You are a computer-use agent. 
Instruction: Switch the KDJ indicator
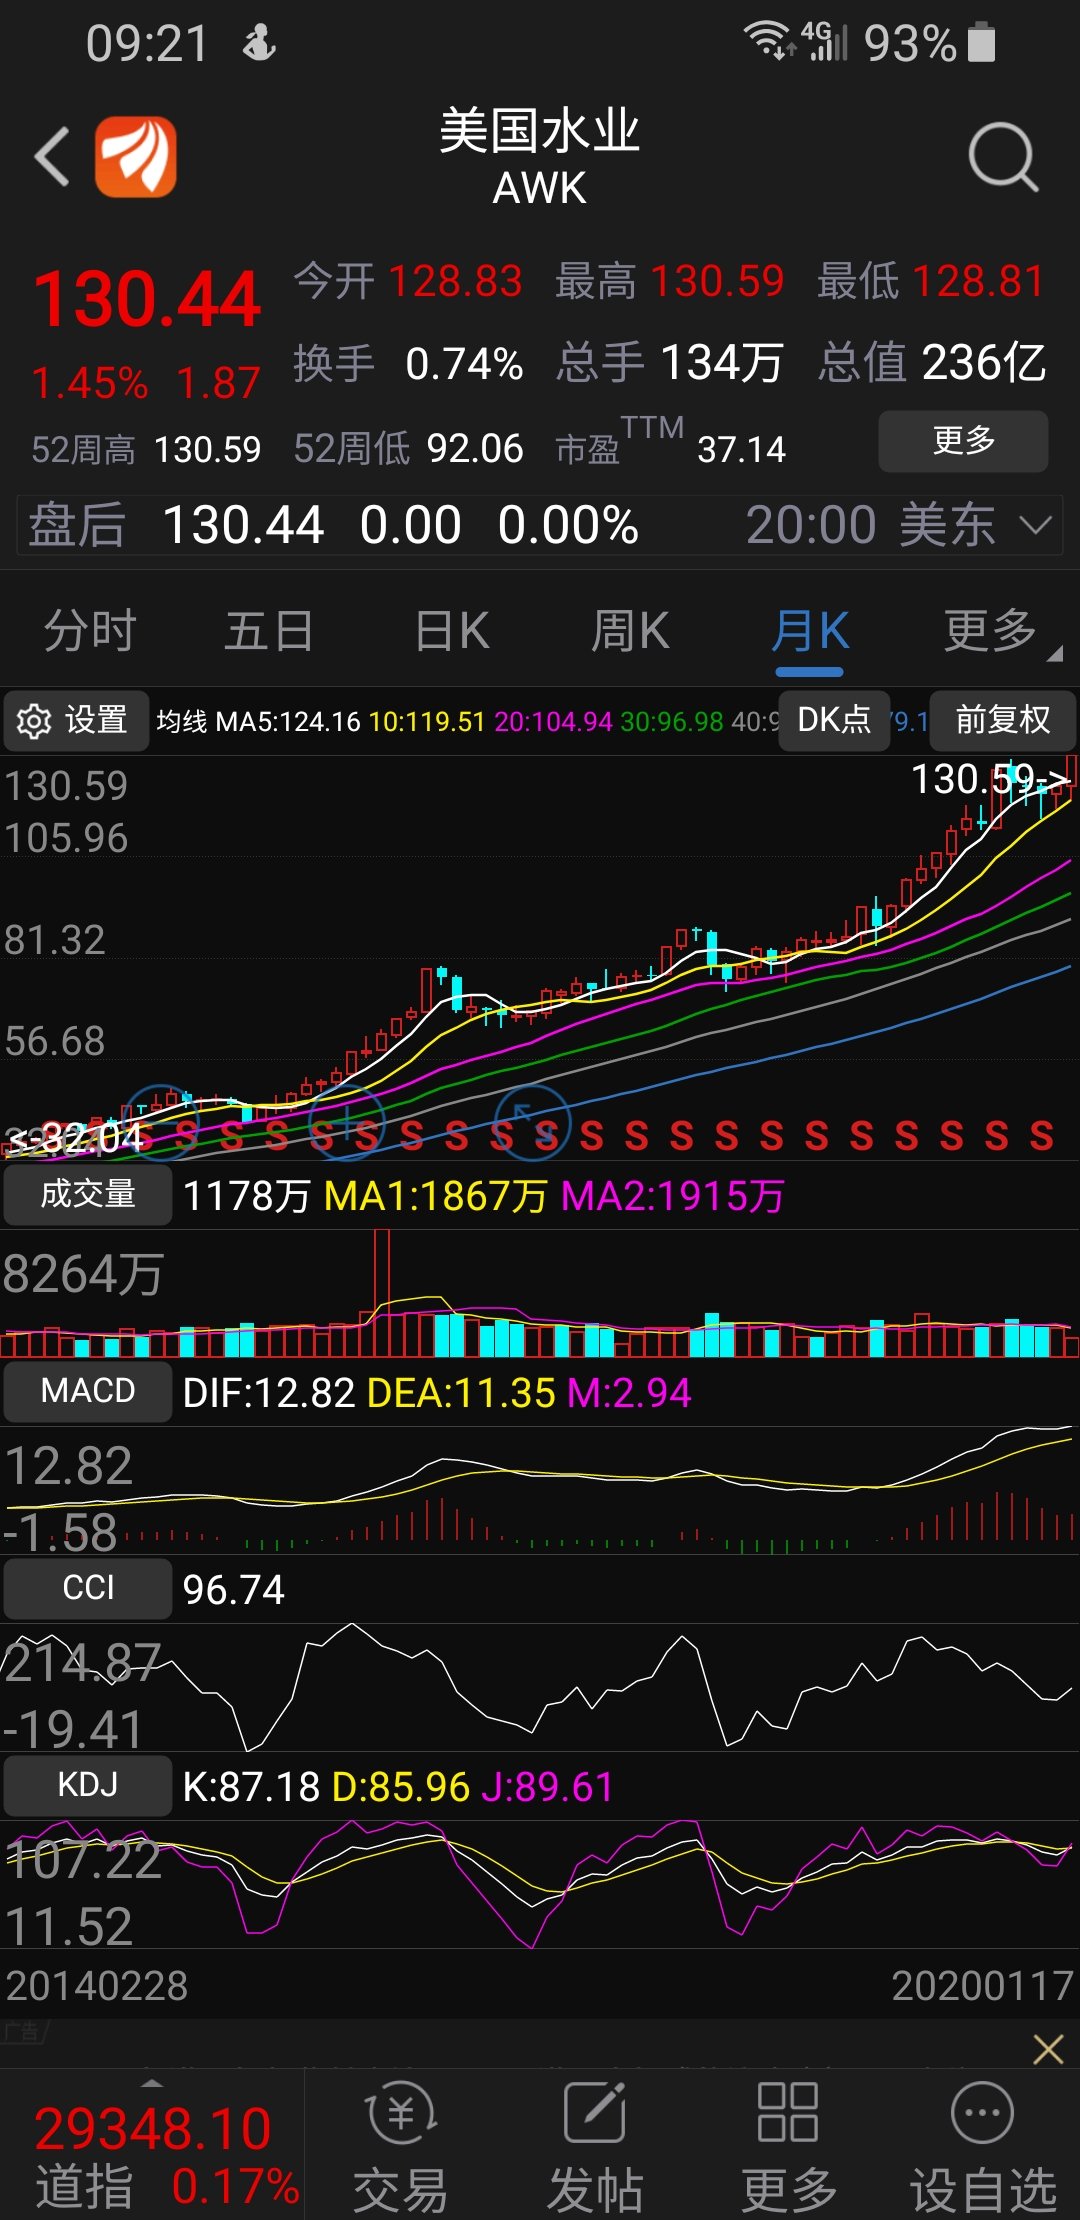88,1785
